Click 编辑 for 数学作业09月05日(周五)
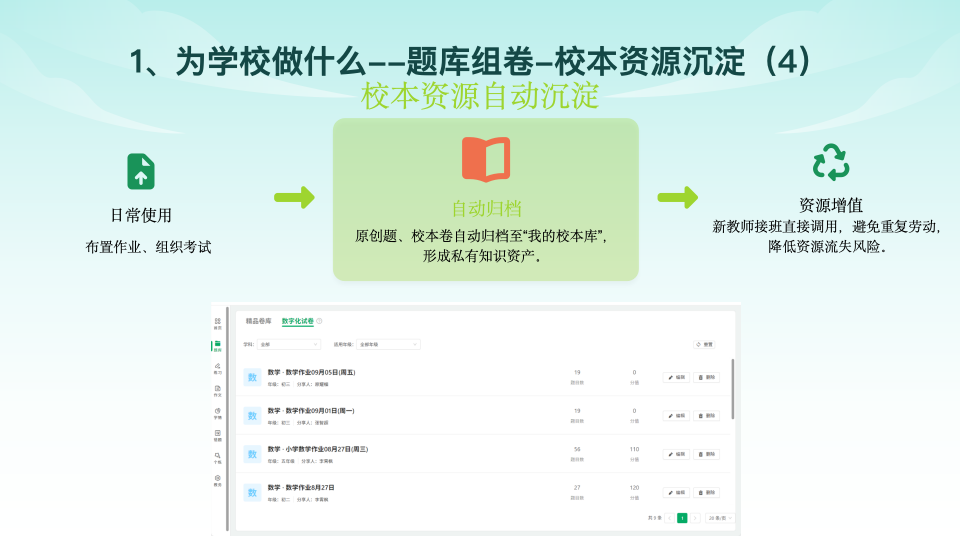Screen dimensions: 960x540 (x=676, y=377)
